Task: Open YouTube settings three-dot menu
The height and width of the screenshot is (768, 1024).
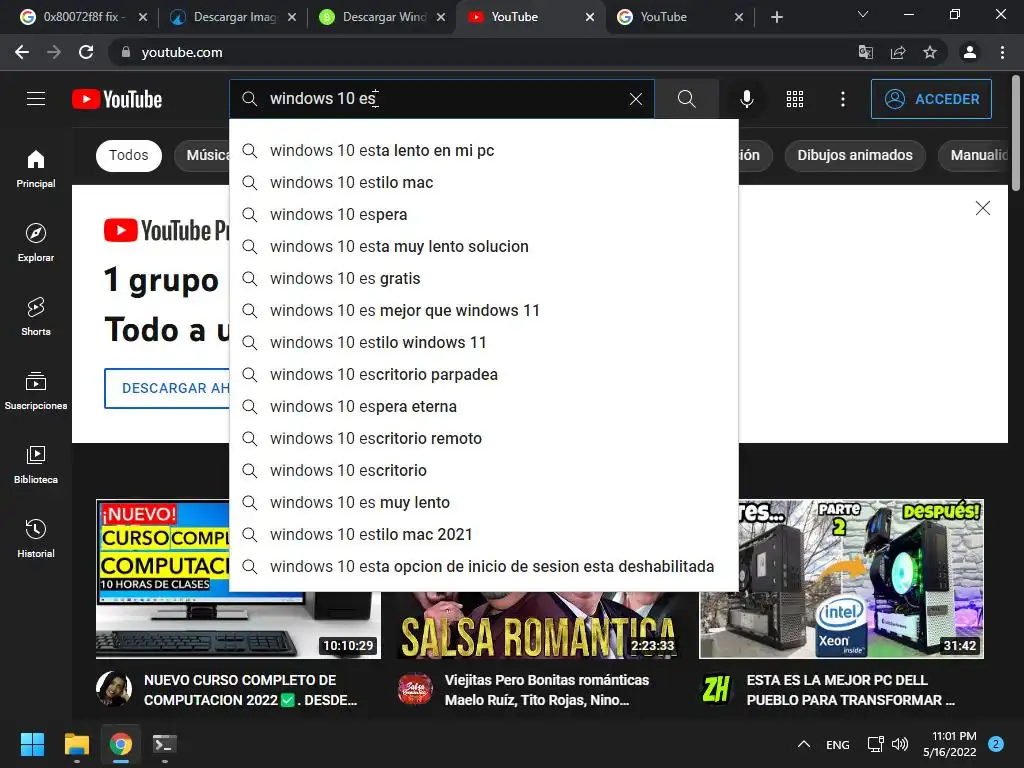Action: 843,99
